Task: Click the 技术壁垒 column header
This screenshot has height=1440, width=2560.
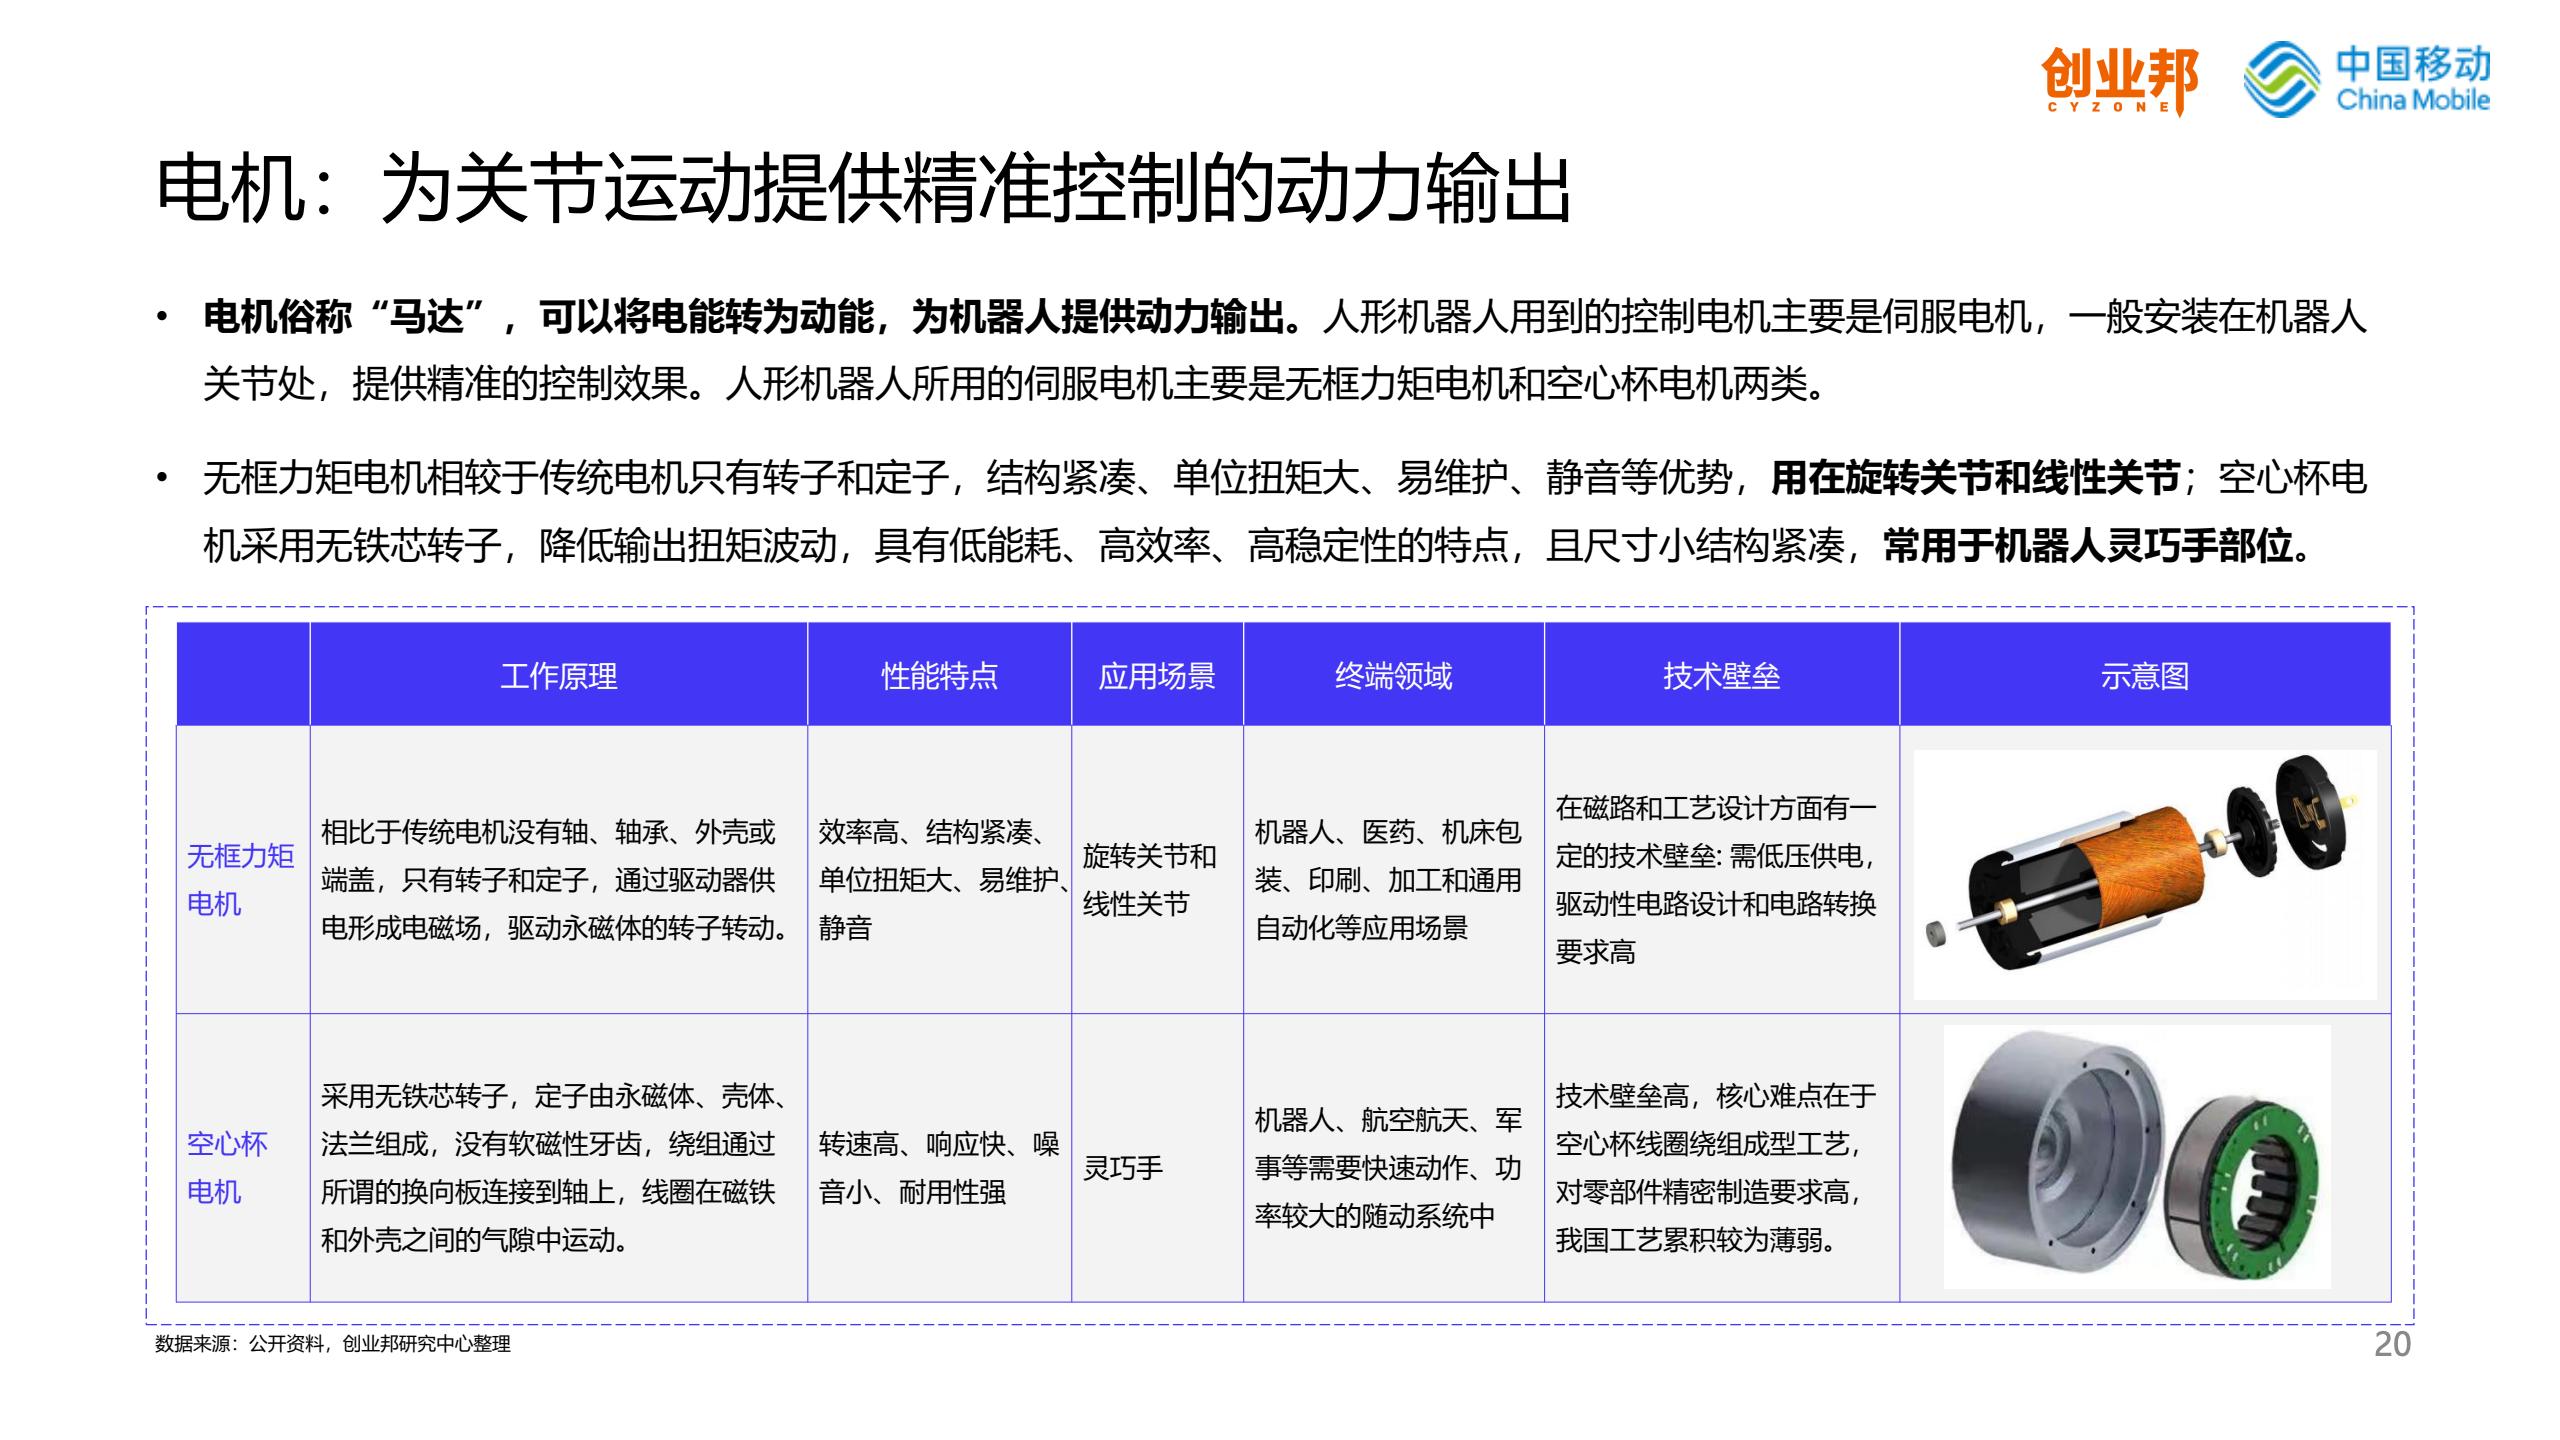Action: pyautogui.click(x=1721, y=676)
